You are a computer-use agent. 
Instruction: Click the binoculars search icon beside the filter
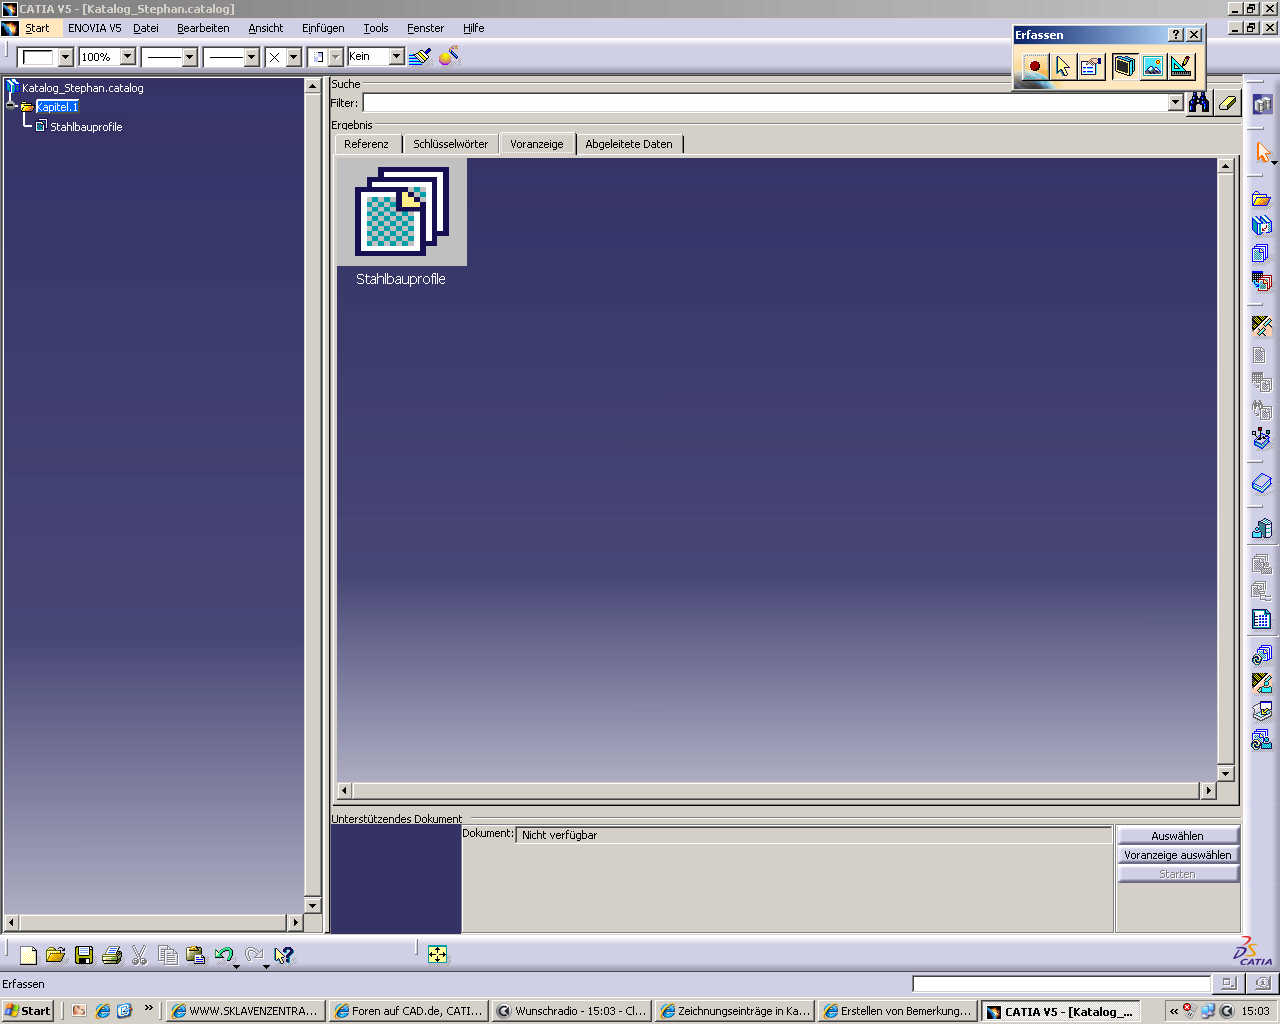coord(1199,102)
